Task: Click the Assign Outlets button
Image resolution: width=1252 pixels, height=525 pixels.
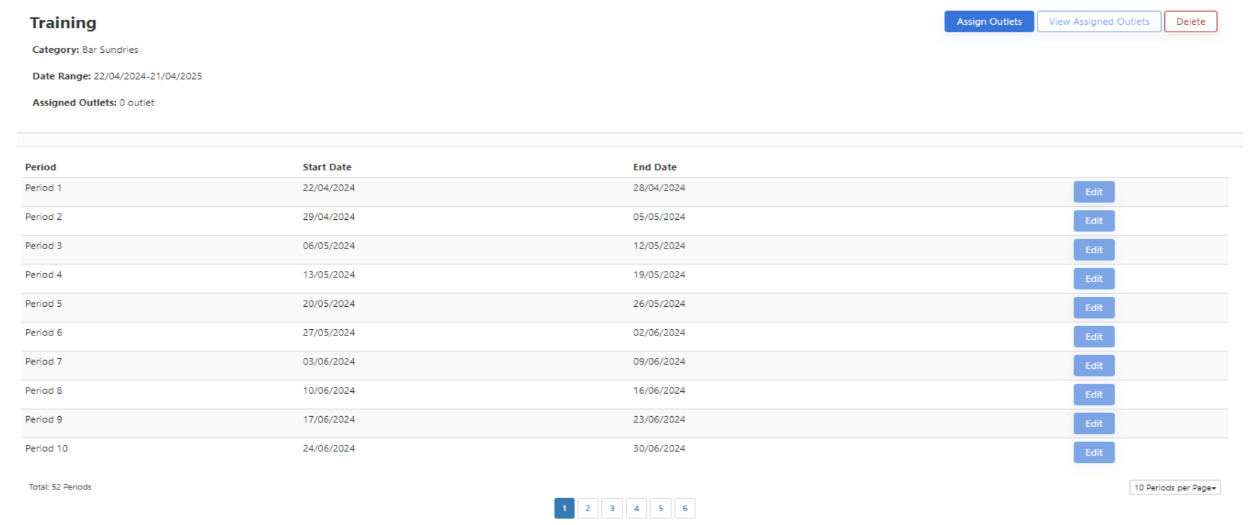Action: pos(988,22)
